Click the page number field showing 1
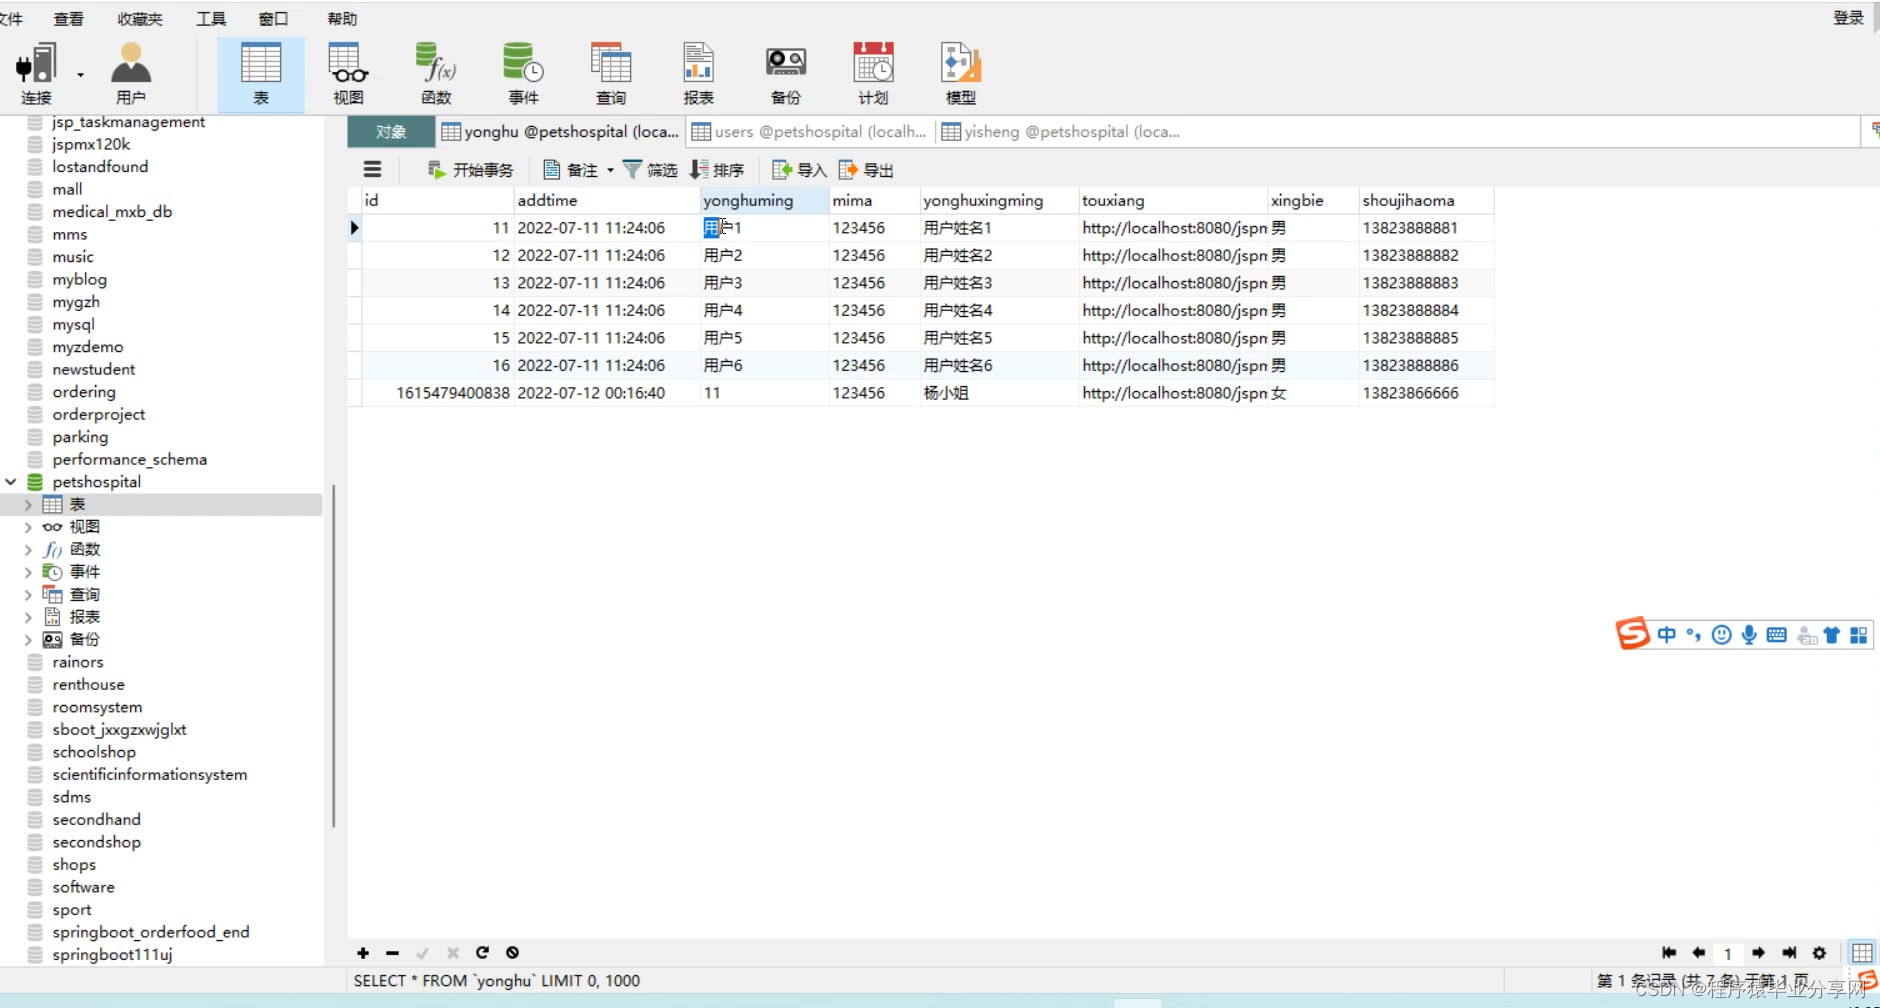Screen dimensions: 1880x1008 point(1728,953)
